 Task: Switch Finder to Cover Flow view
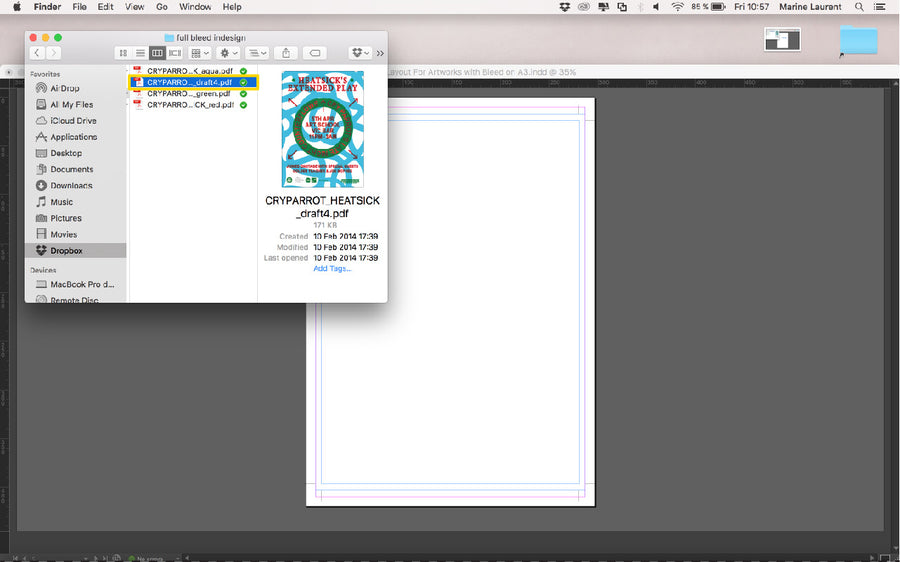pos(175,53)
